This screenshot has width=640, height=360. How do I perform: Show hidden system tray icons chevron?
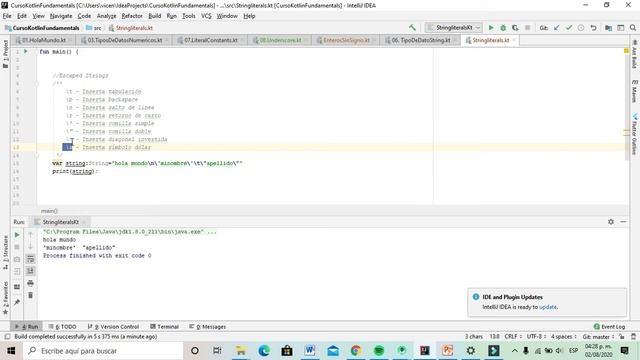(x=515, y=351)
